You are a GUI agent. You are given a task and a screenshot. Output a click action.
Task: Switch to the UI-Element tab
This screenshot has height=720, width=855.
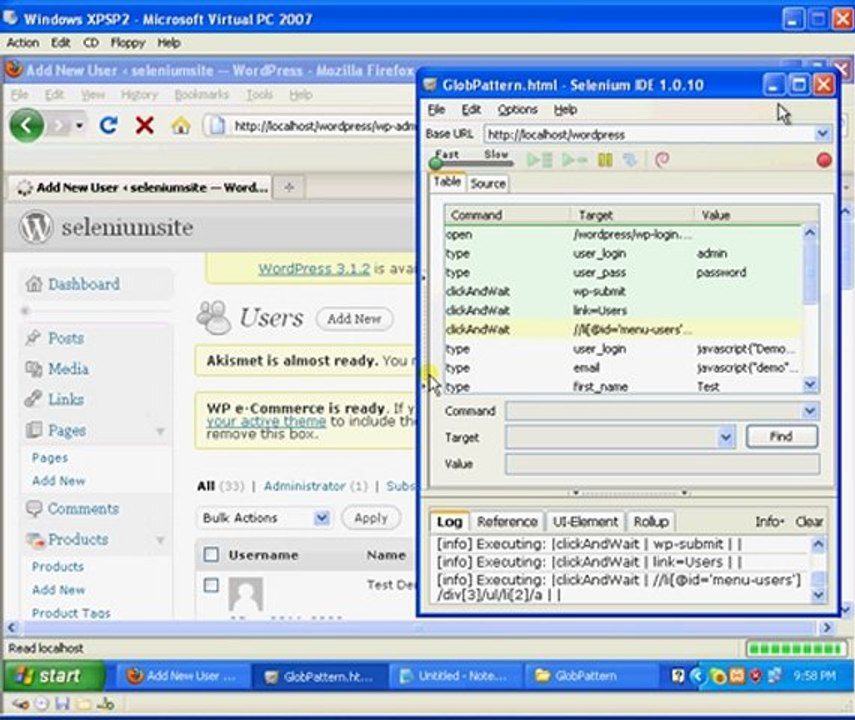pos(585,522)
